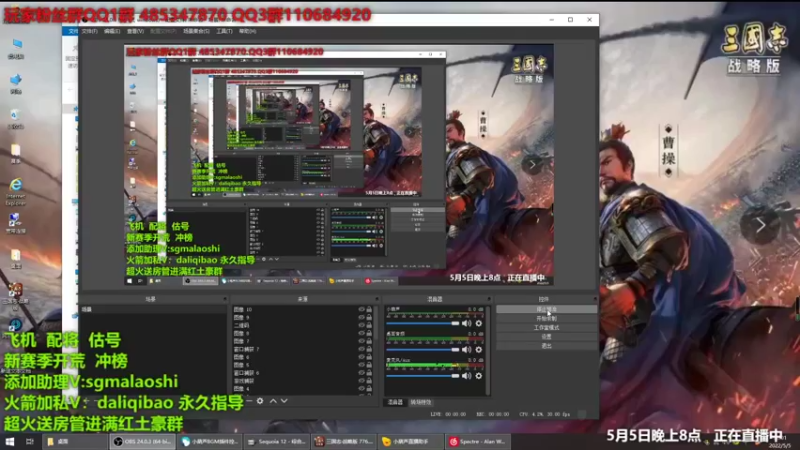The width and height of the screenshot is (800, 450).
Task: Open the 小葫芦直播助手 taskbar item
Action: pyautogui.click(x=411, y=441)
